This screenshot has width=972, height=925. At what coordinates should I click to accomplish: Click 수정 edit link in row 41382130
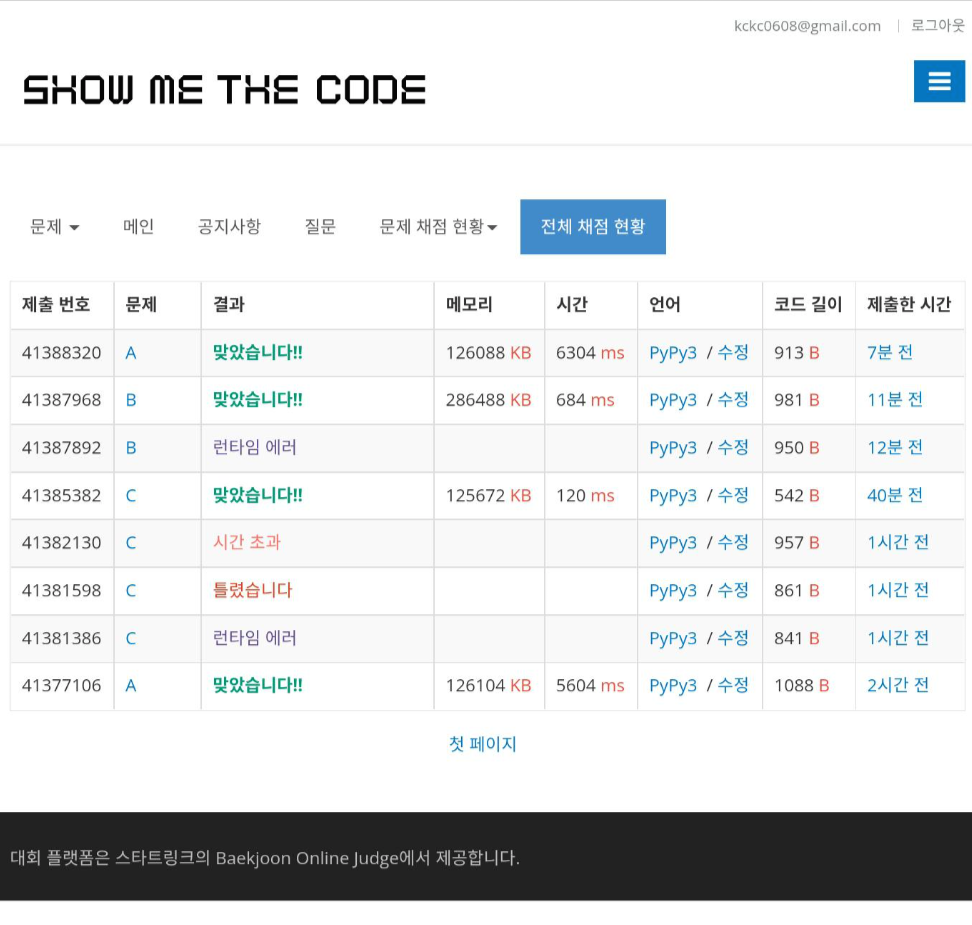click(x=733, y=542)
